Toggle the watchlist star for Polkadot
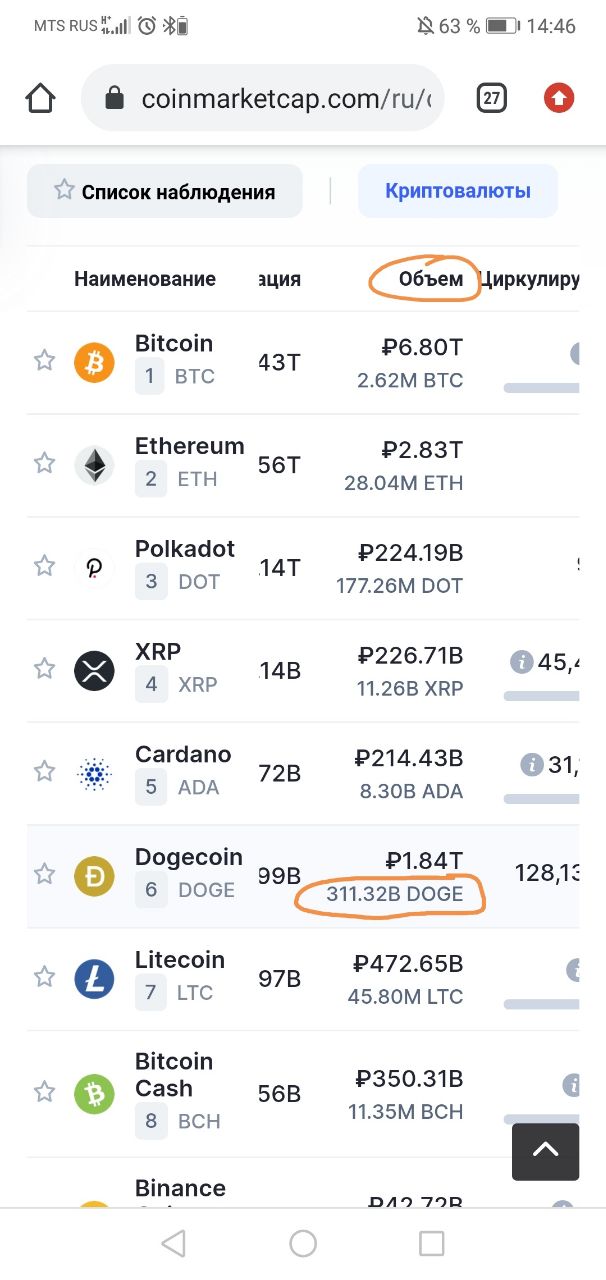This screenshot has width=606, height=1280. (44, 566)
